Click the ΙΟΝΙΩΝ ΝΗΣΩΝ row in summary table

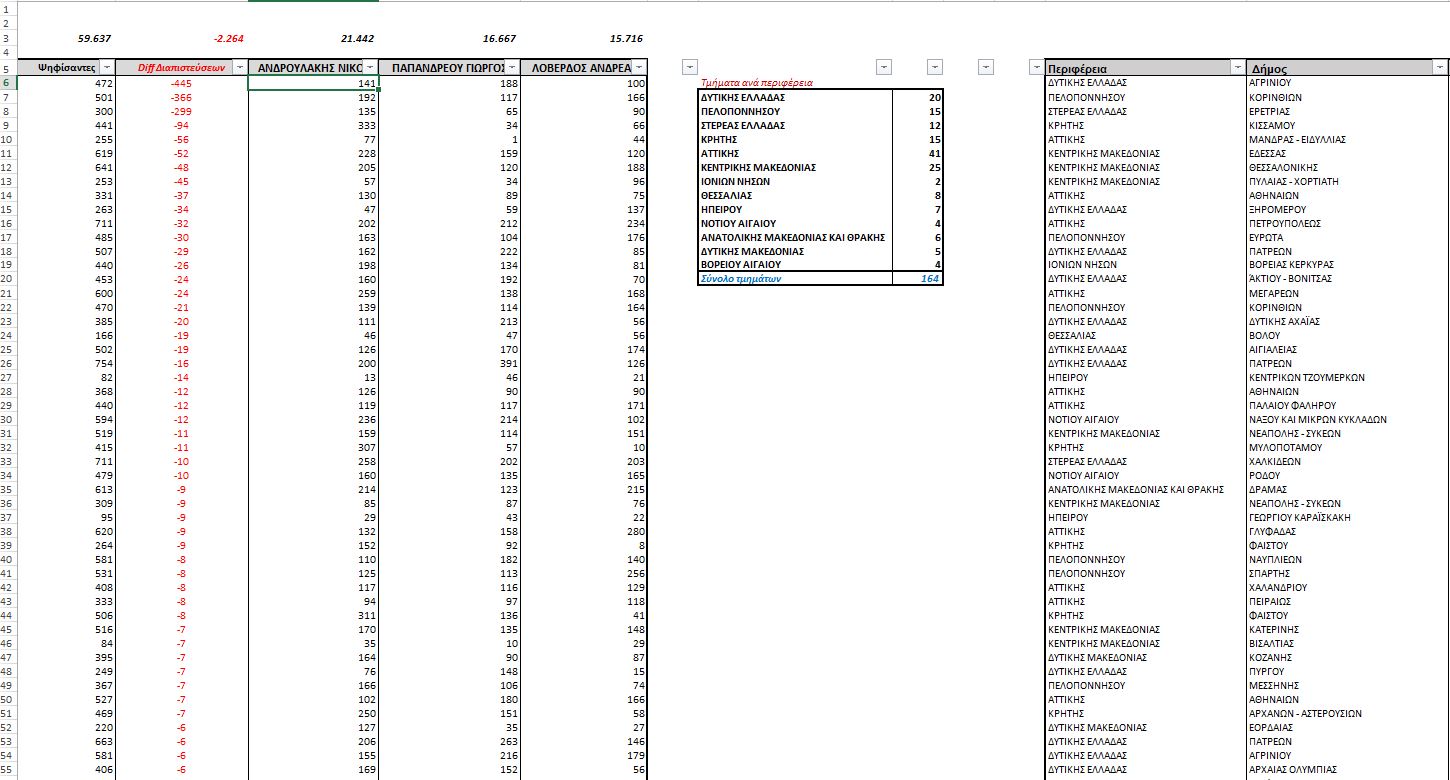[x=735, y=181]
